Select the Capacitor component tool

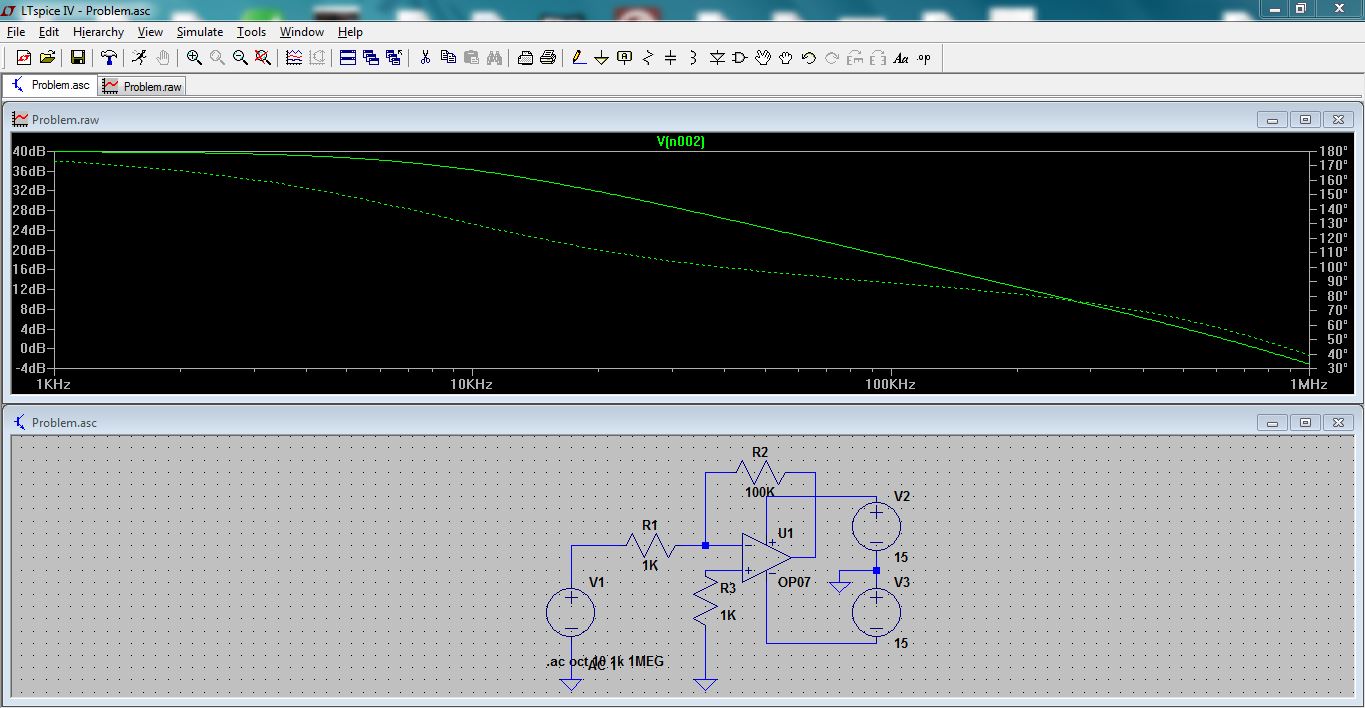670,58
